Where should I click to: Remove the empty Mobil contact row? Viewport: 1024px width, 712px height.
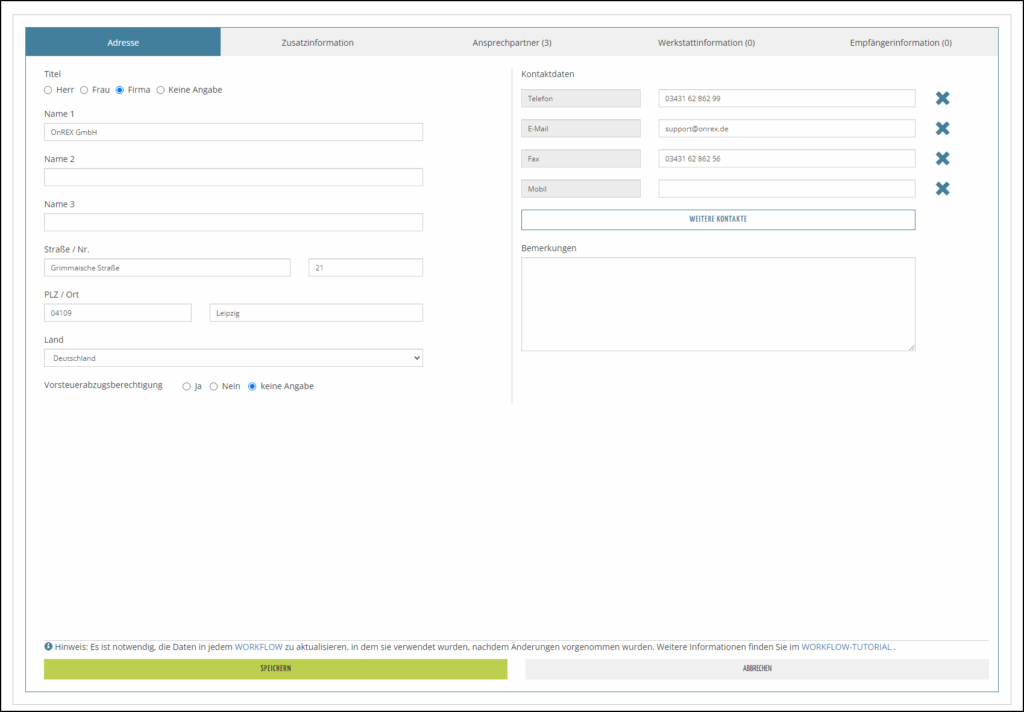click(942, 188)
